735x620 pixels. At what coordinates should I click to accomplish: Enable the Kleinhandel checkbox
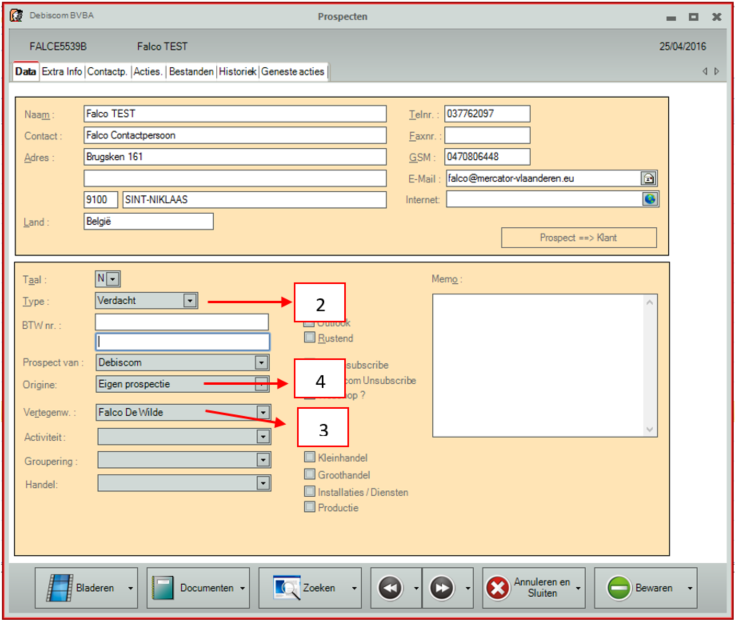[310, 458]
